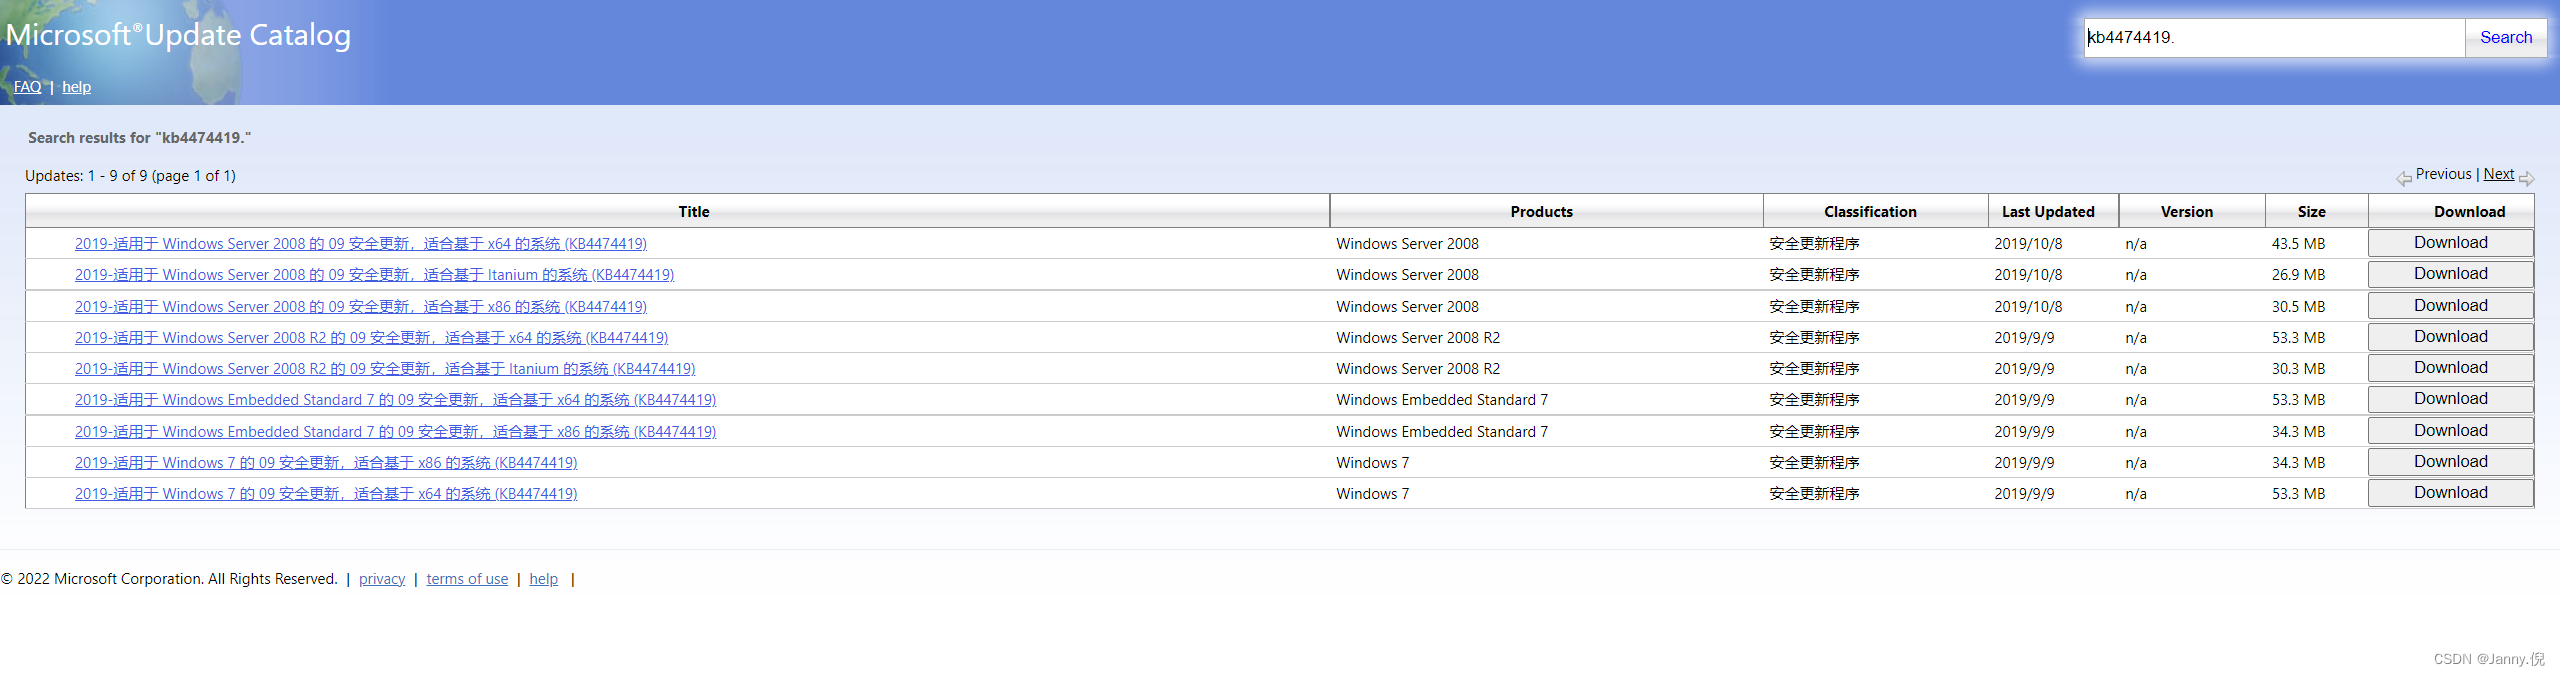Sort by Last Updated column header
Image resolution: width=2560 pixels, height=676 pixels.
coord(2048,212)
